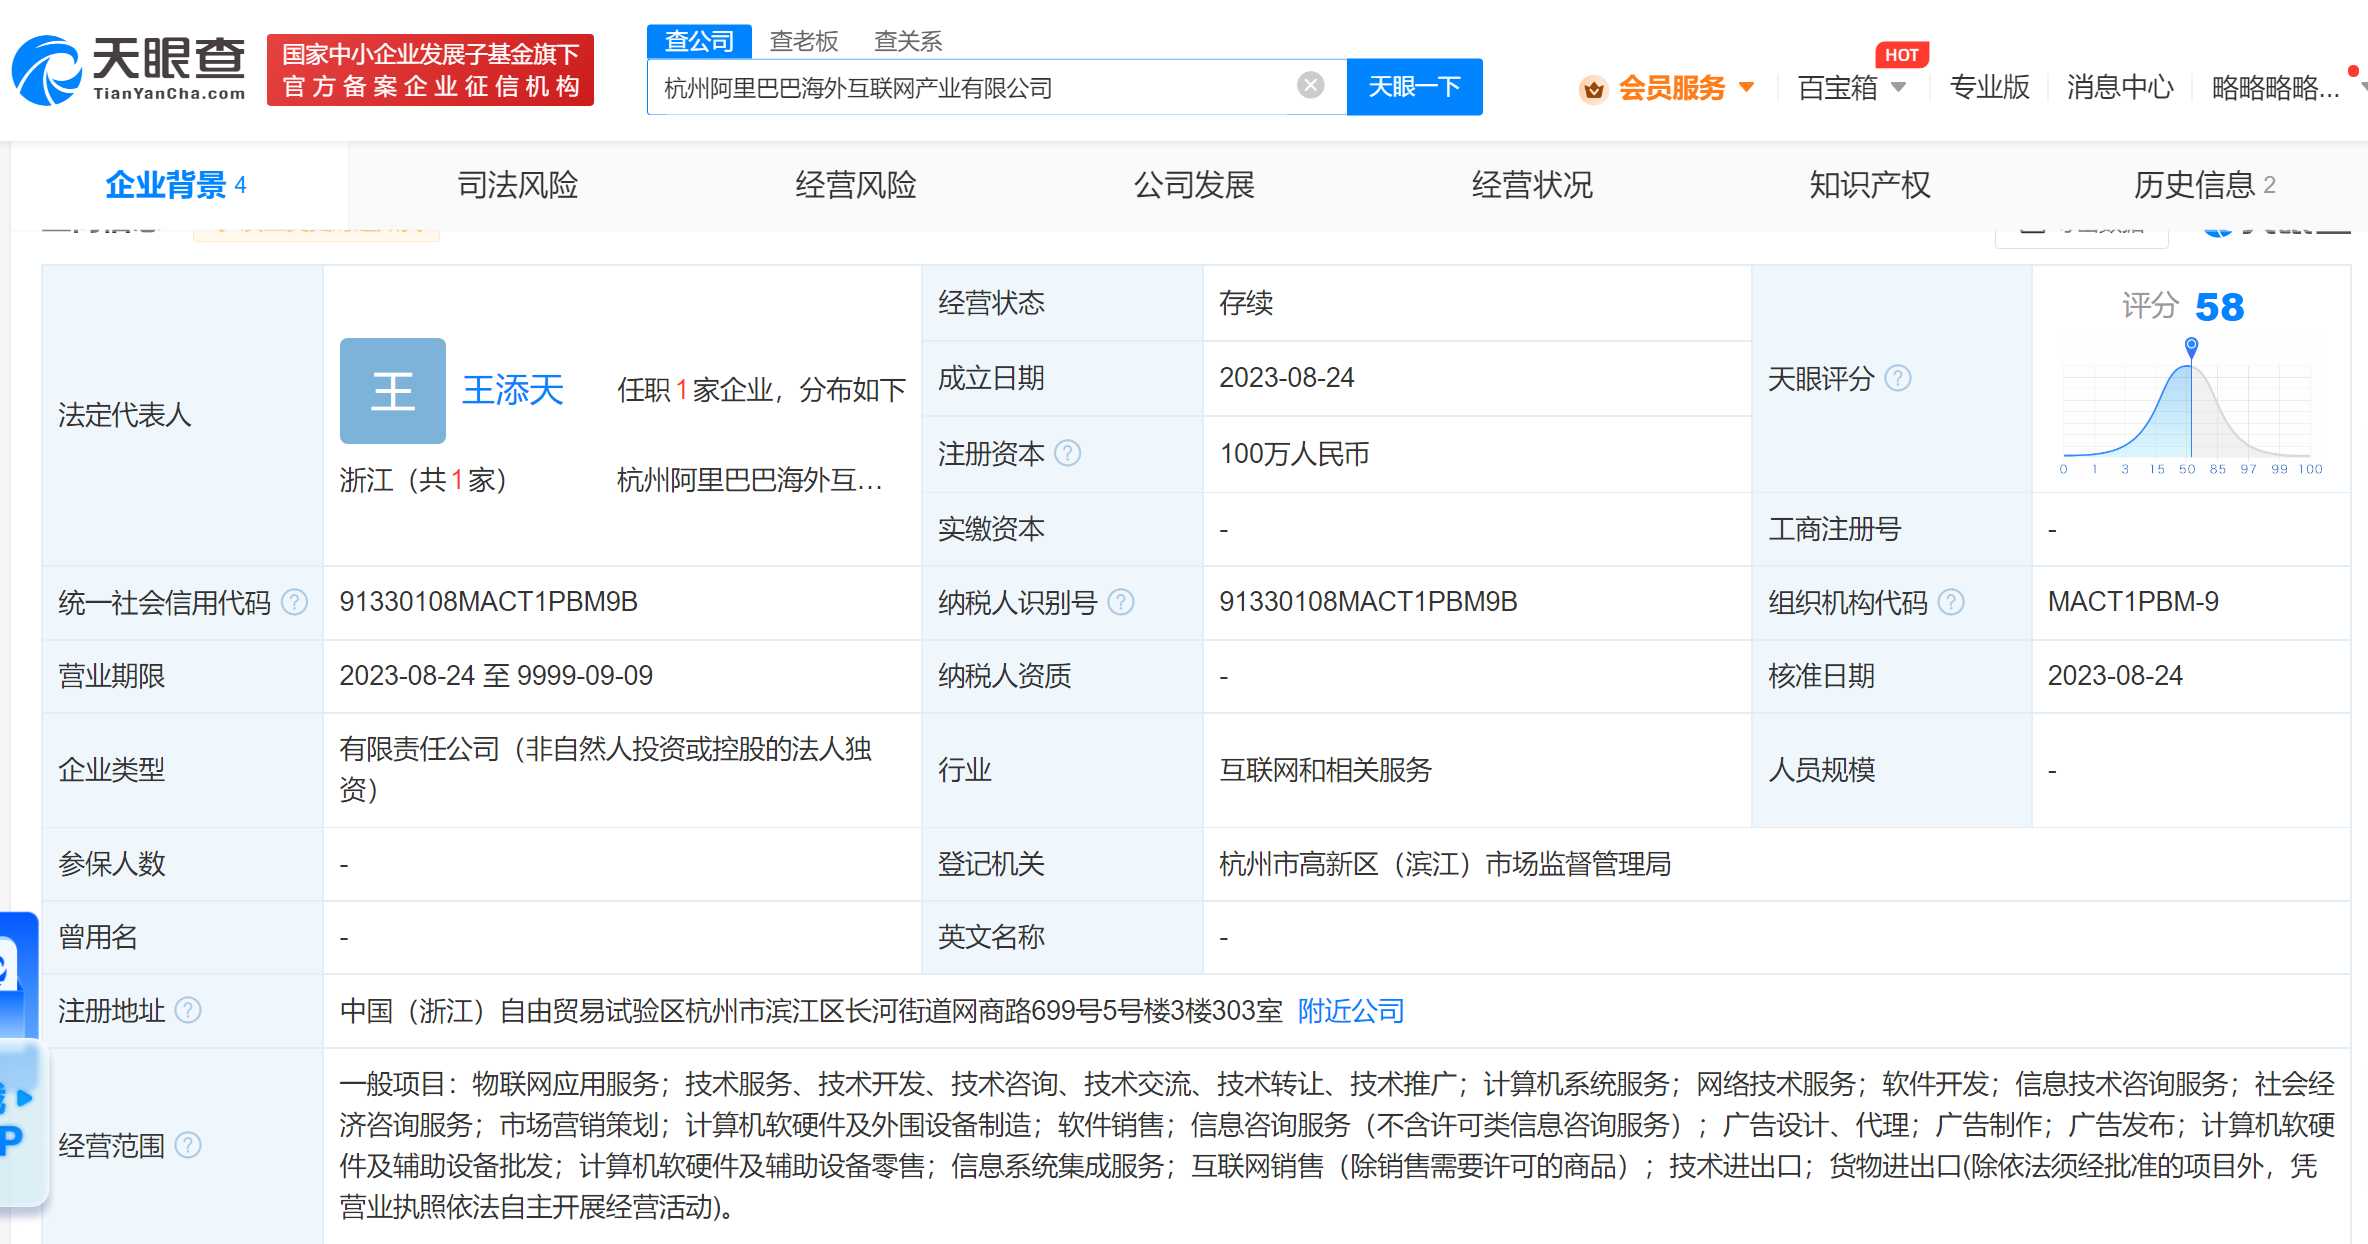
Task: Open the 略略略略 user account menu
Action: tap(2275, 88)
